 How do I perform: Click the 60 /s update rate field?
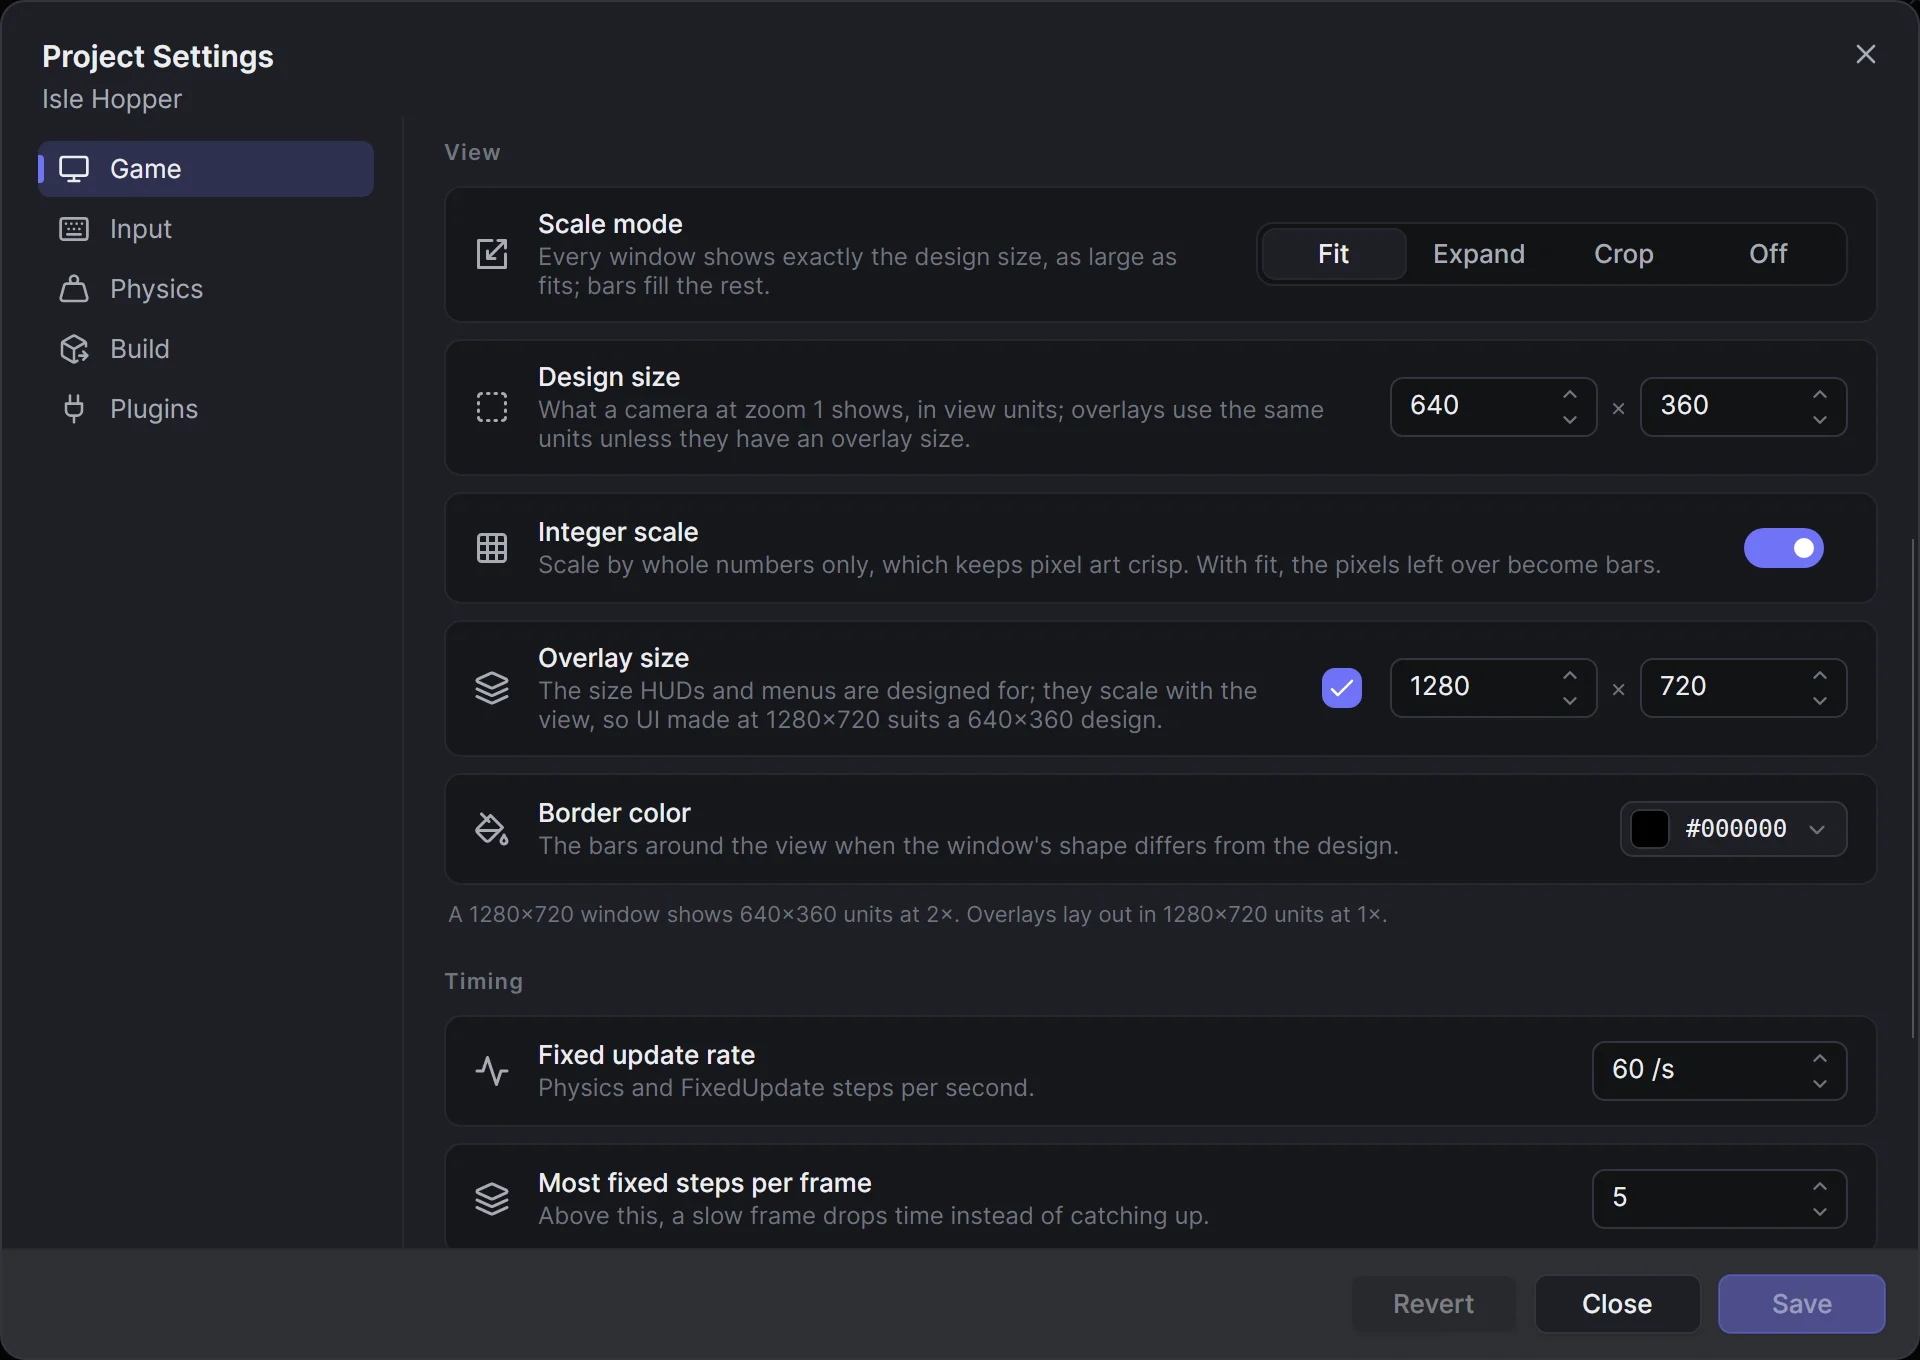1719,1071
